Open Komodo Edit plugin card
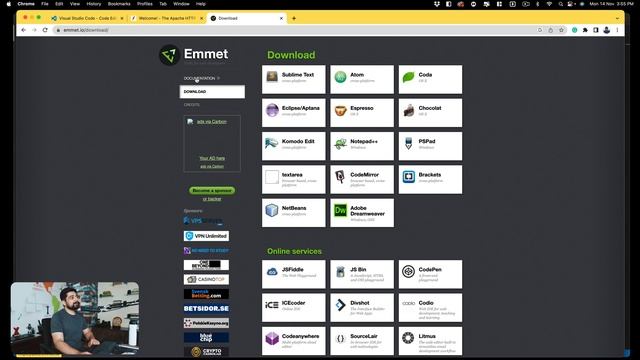 coord(294,146)
